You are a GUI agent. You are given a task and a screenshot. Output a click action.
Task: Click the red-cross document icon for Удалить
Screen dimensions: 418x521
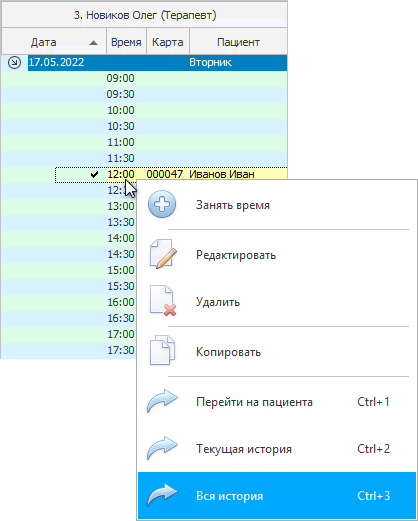(x=163, y=301)
